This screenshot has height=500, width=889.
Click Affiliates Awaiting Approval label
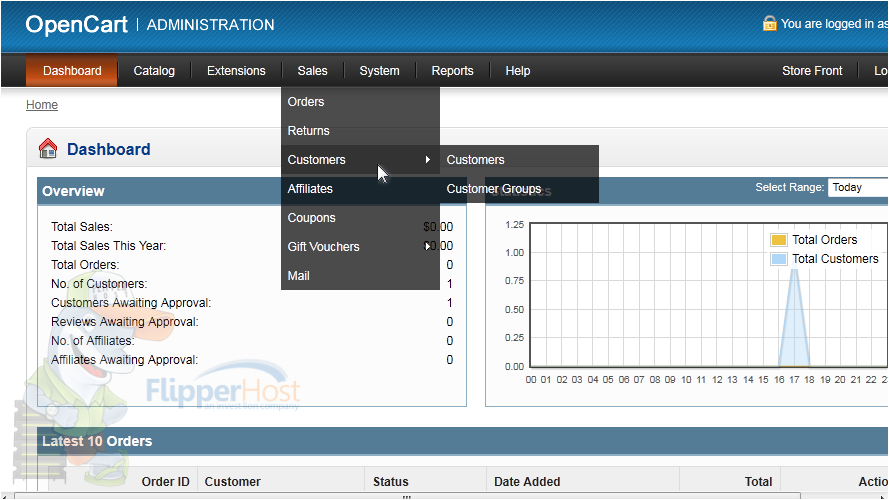point(124,359)
